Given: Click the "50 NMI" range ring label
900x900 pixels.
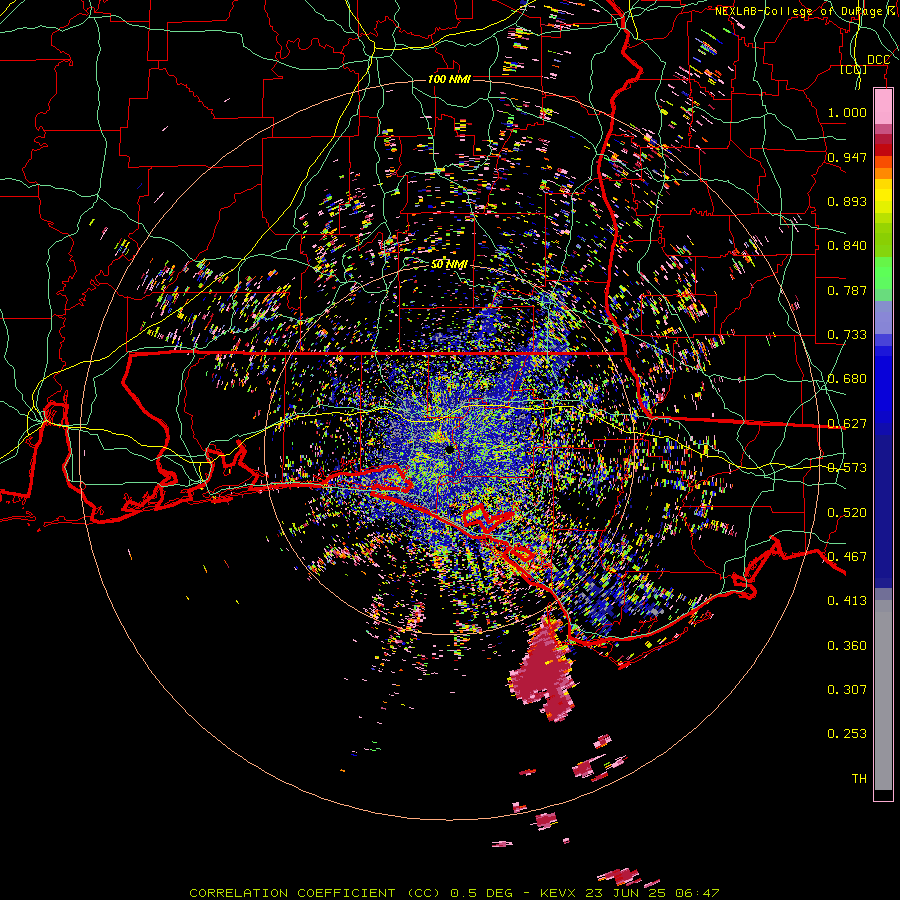Looking at the screenshot, I should pyautogui.click(x=449, y=264).
